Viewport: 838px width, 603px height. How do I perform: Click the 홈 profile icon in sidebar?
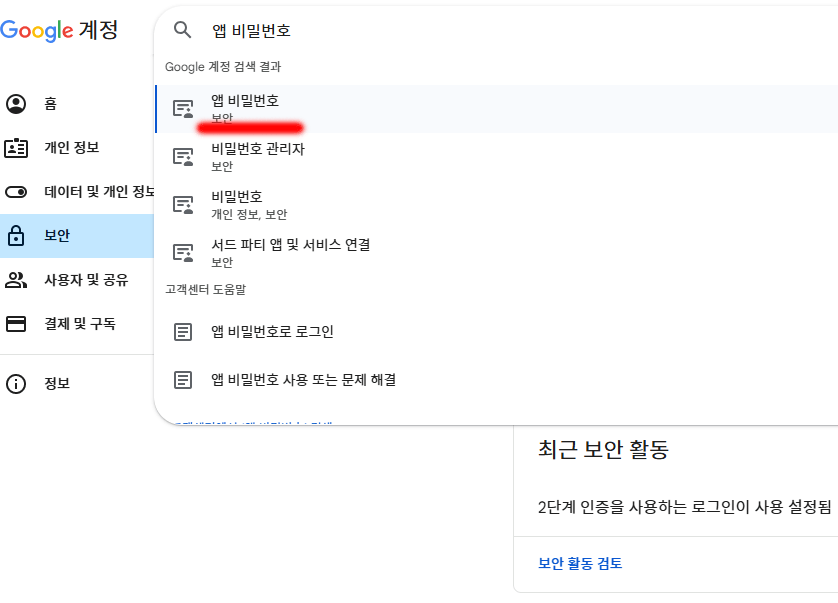coord(16,104)
